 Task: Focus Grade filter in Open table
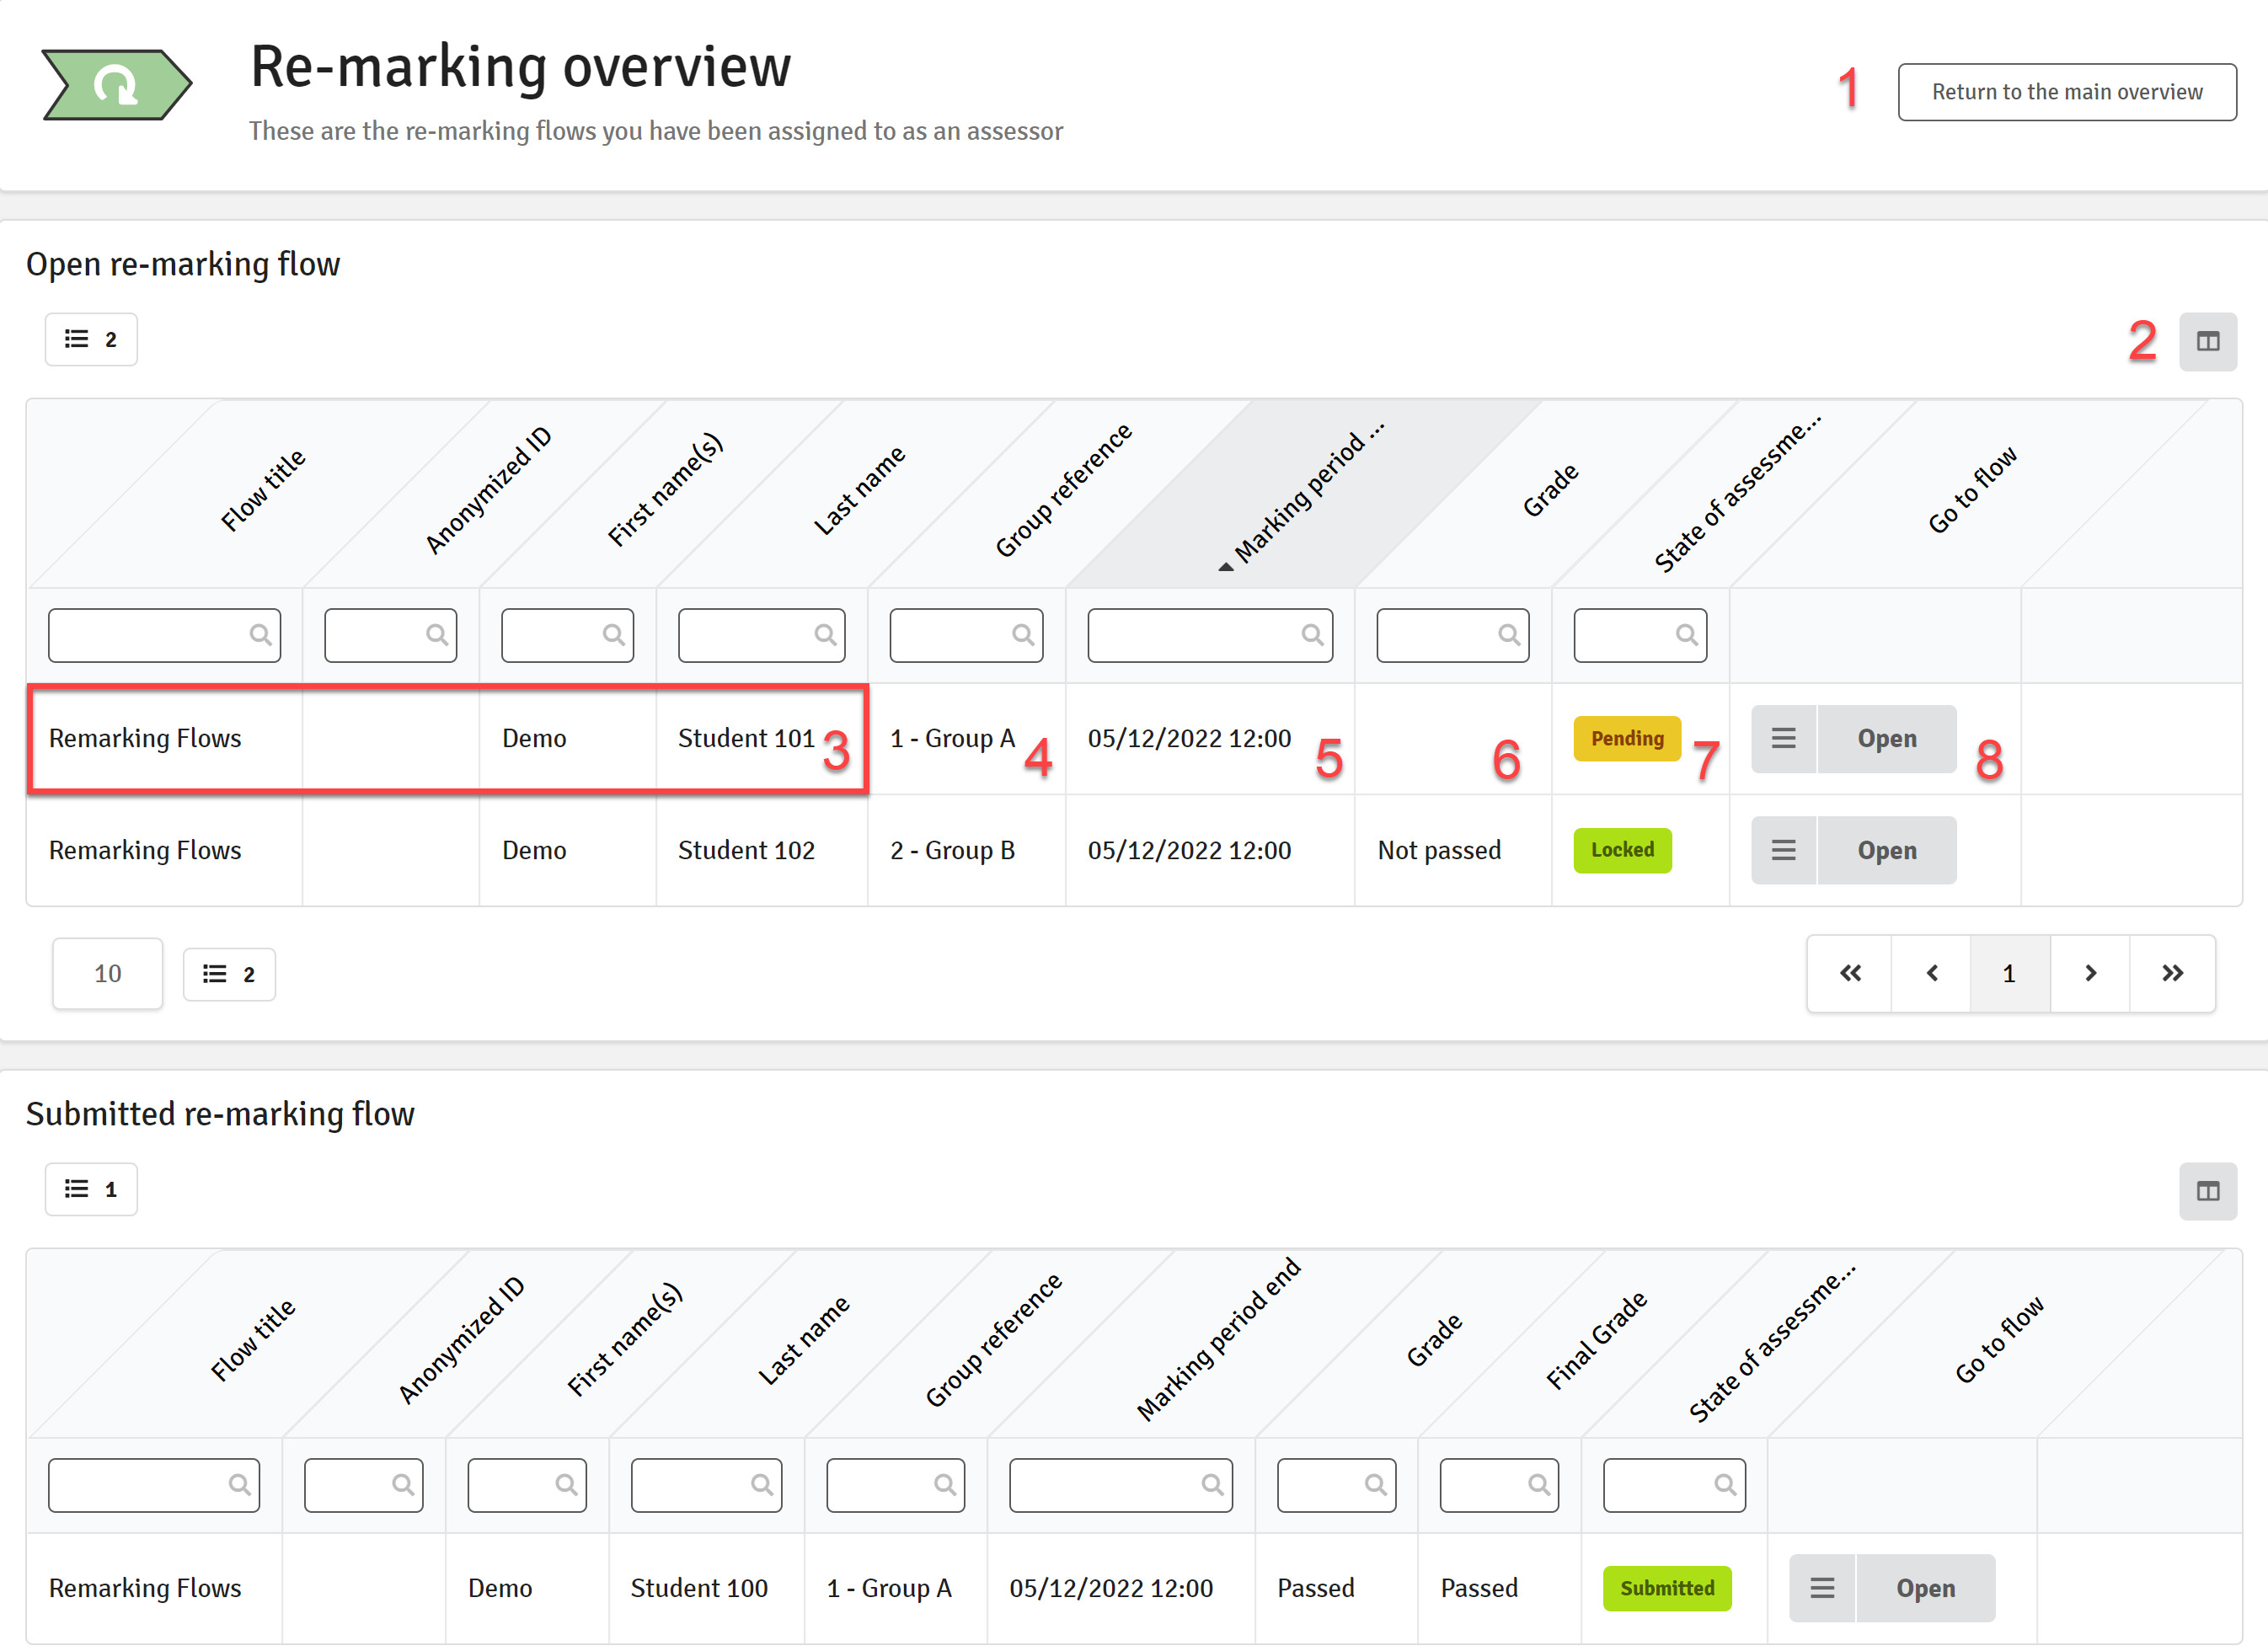[x=1452, y=635]
